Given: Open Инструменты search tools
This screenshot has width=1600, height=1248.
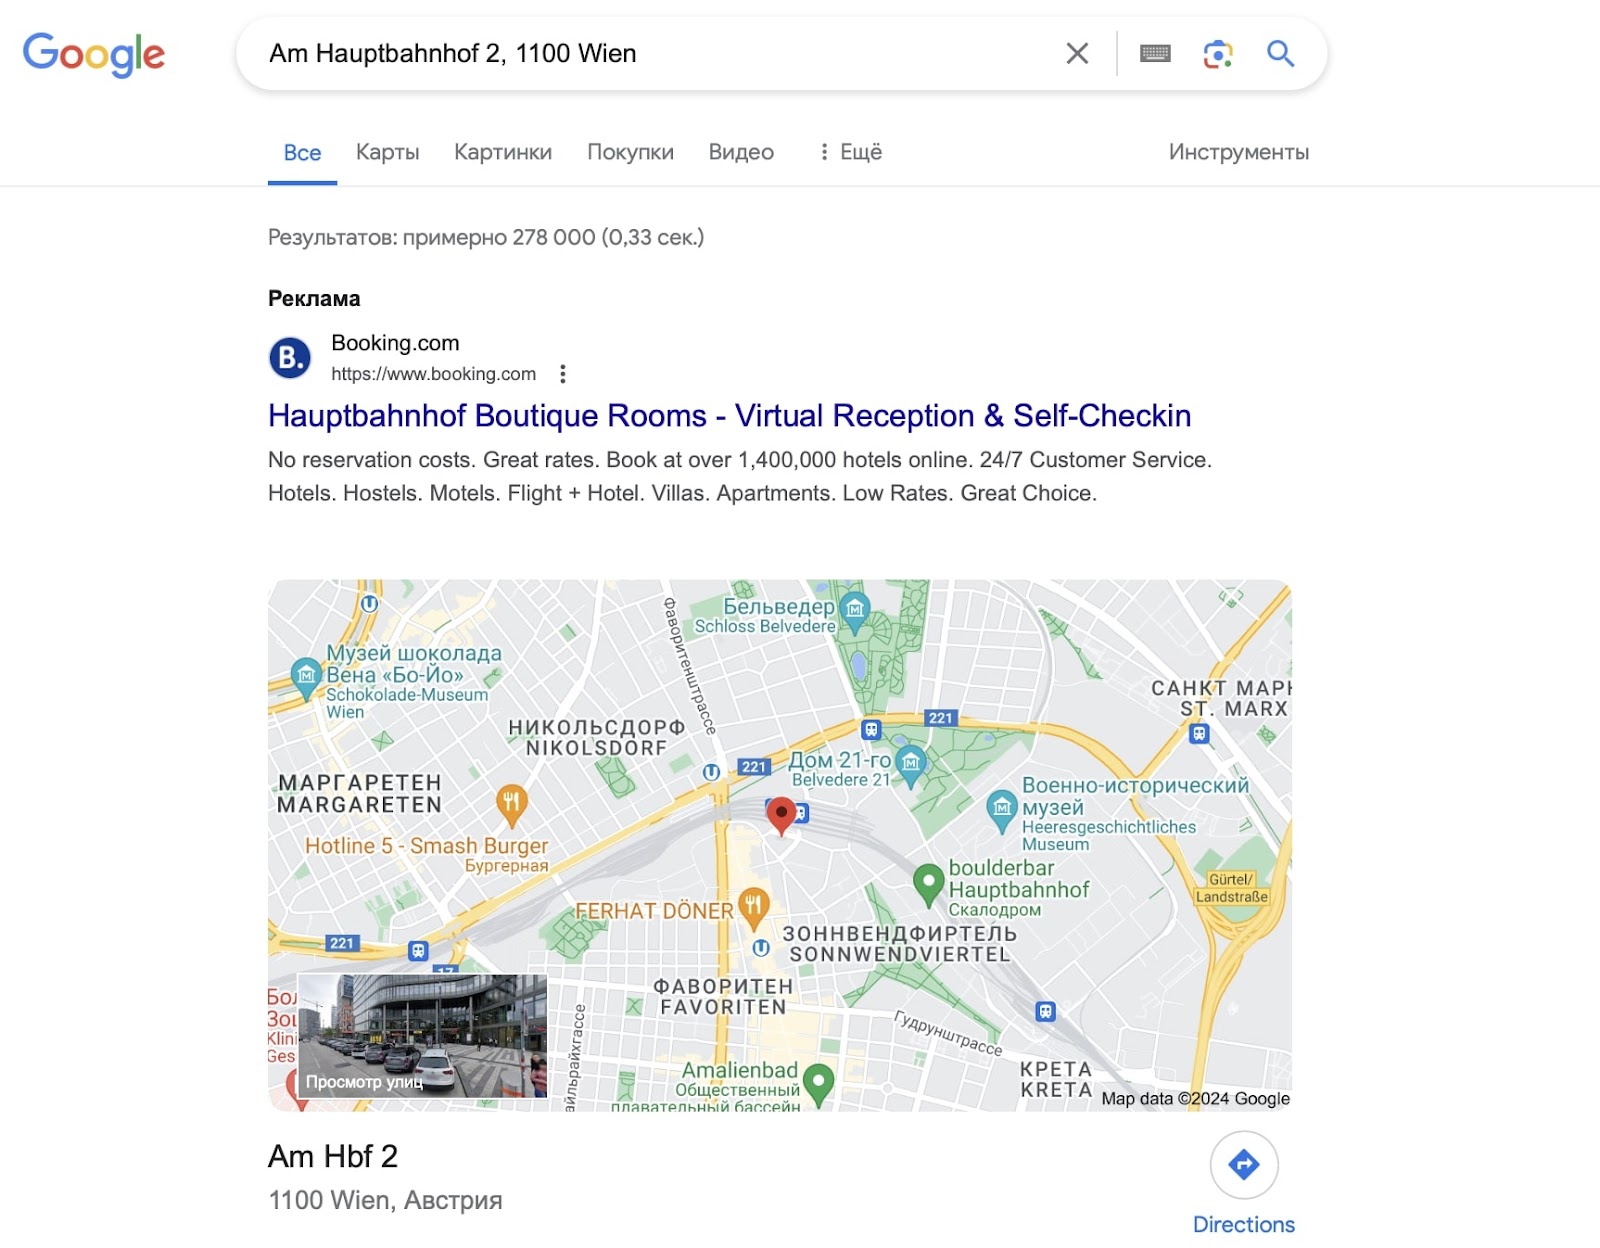Looking at the screenshot, I should (1239, 152).
